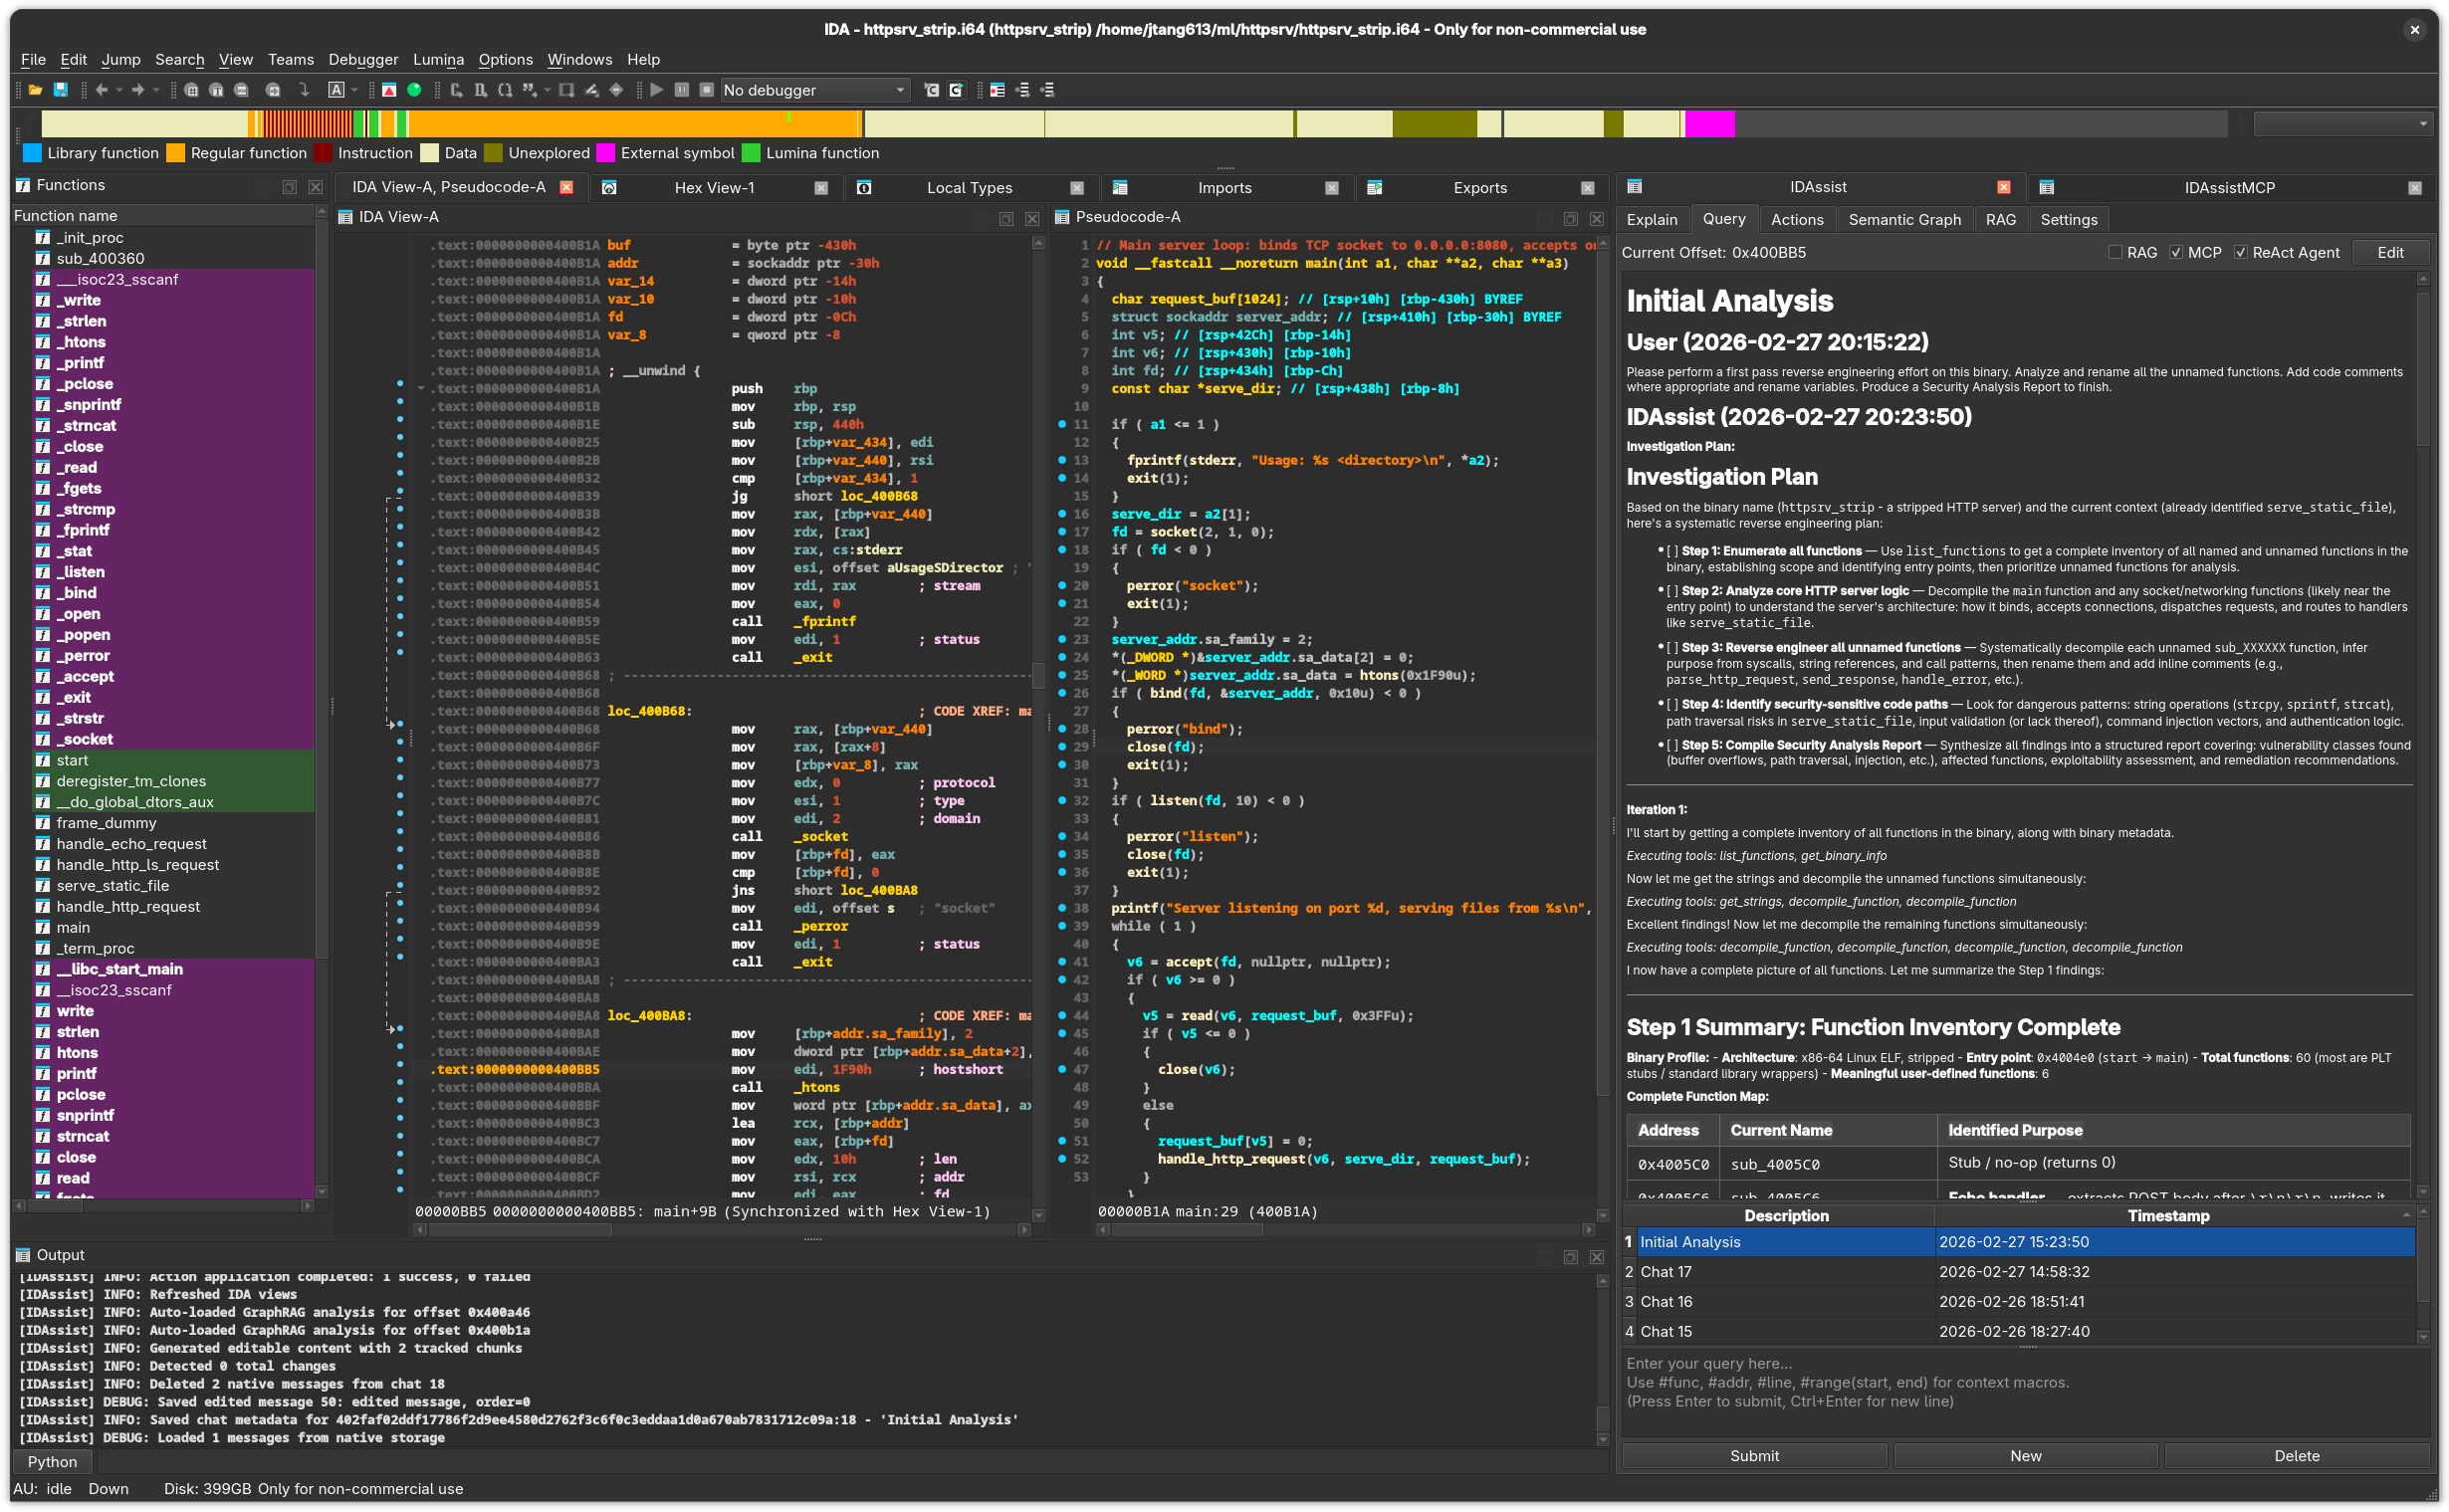Create a New chat
The image size is (2449, 1512).
tap(2025, 1455)
